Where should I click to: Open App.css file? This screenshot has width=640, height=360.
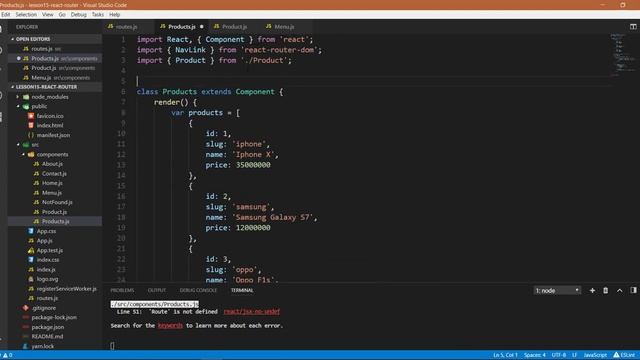[46, 231]
